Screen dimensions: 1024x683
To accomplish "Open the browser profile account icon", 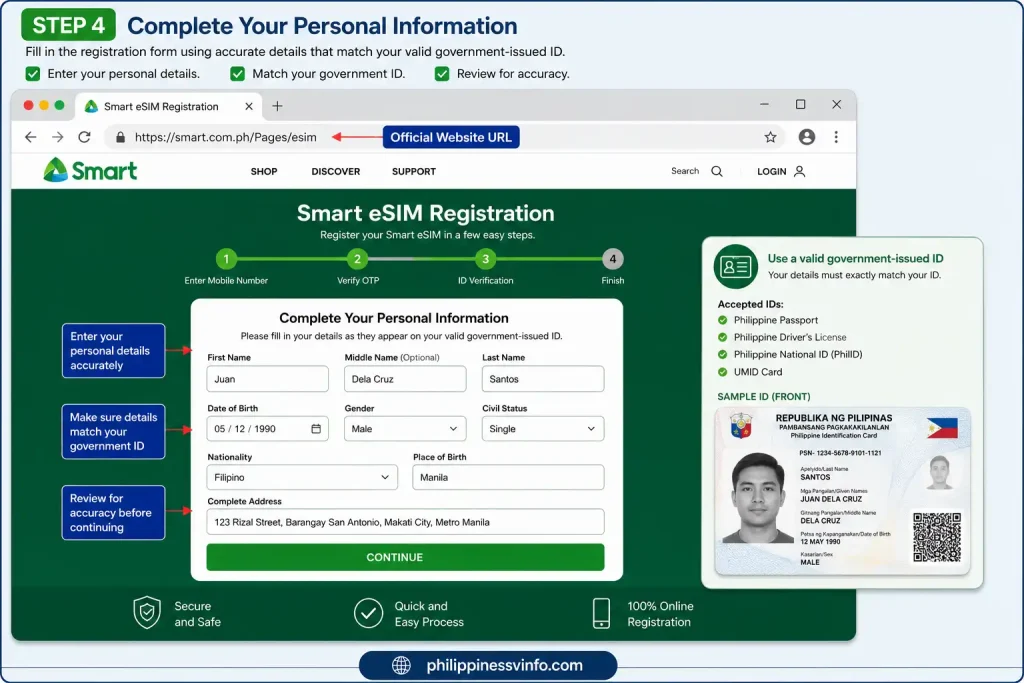I will click(x=807, y=137).
